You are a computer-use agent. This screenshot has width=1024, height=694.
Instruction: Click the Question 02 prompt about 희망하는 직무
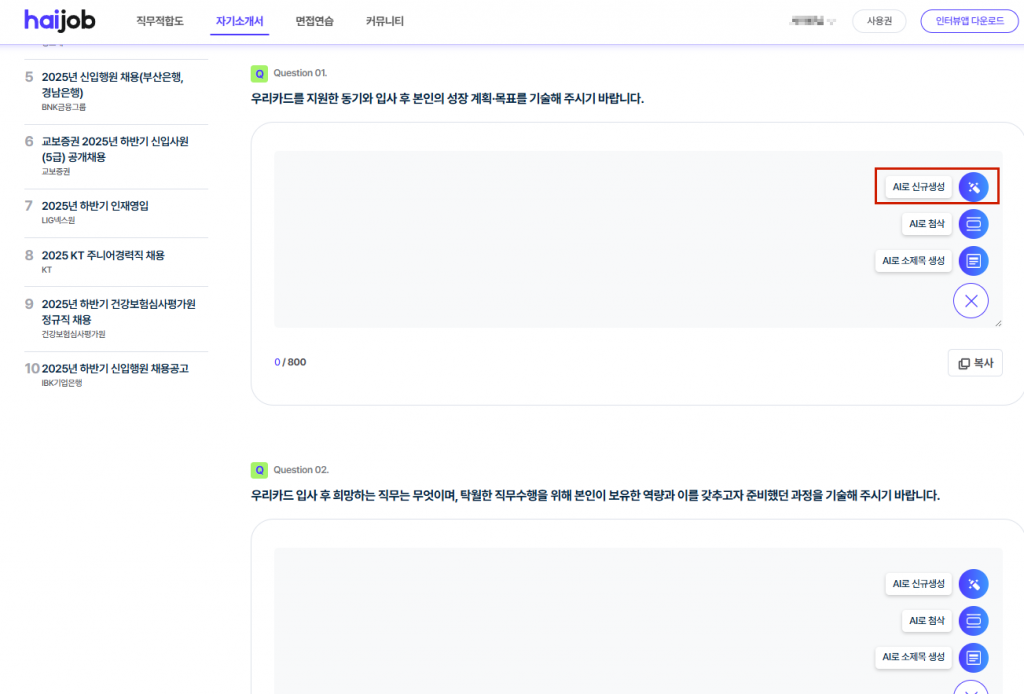pos(596,496)
